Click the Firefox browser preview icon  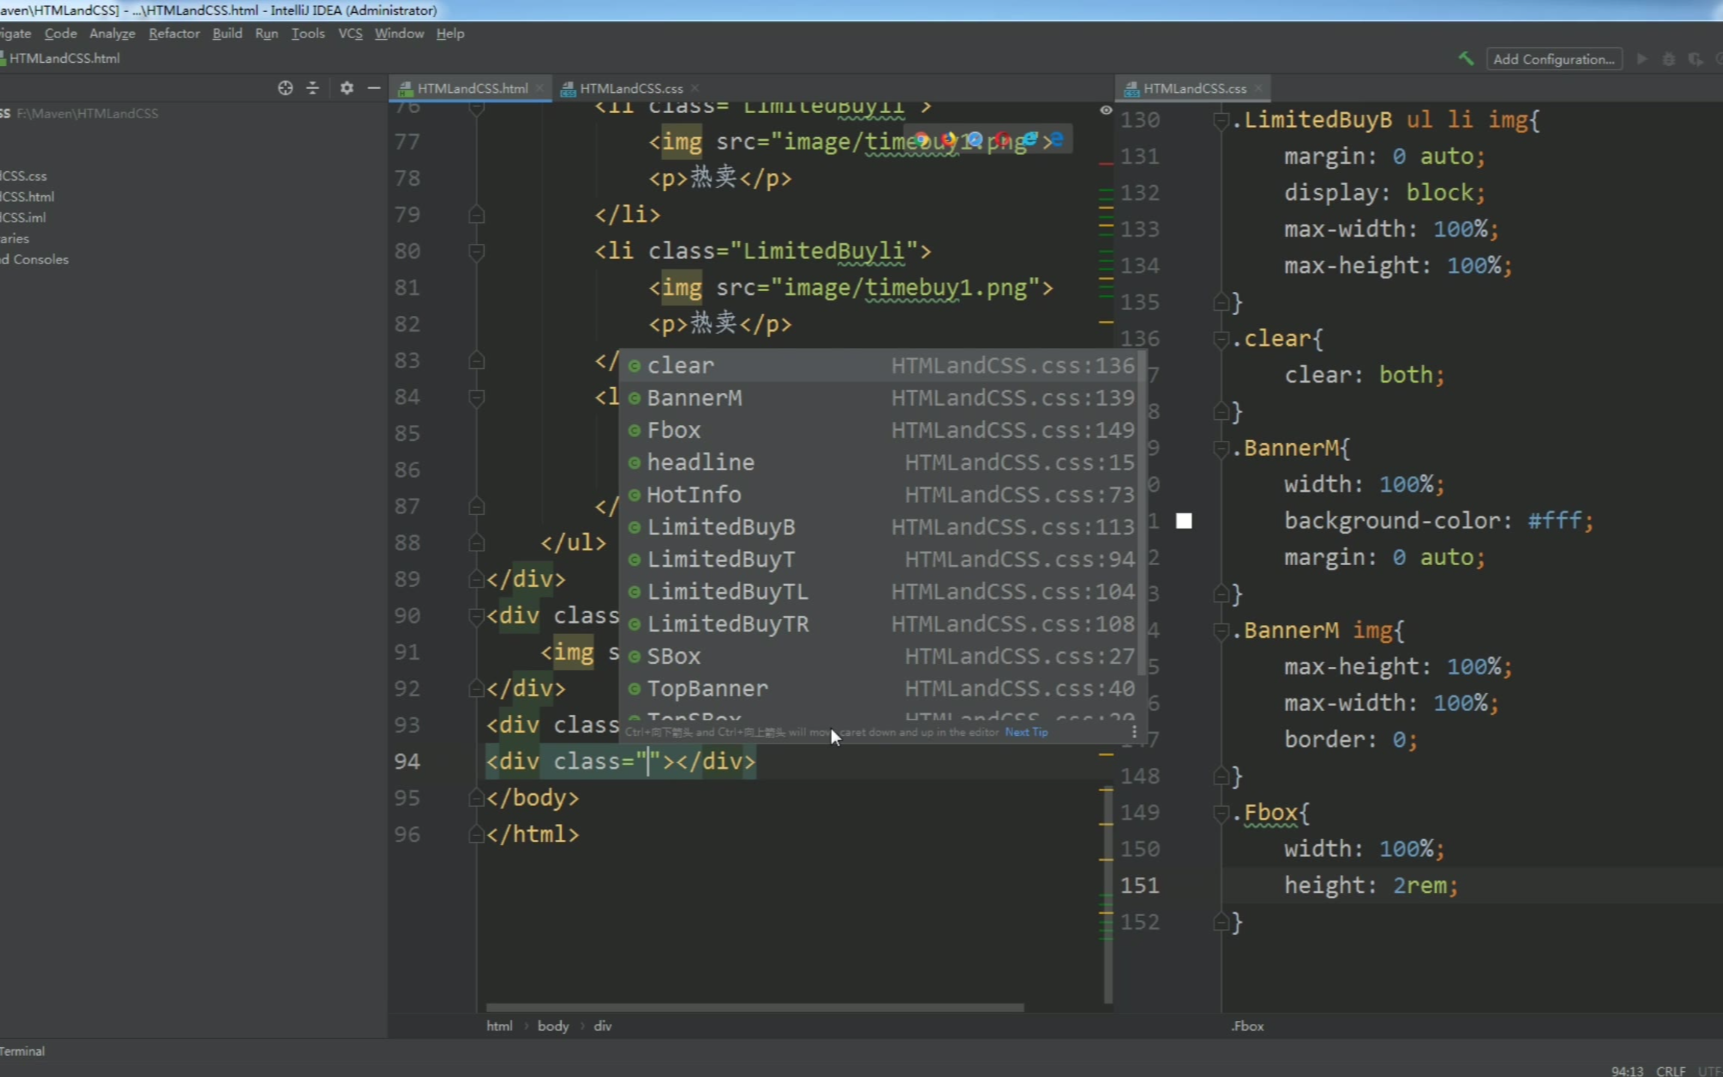[x=948, y=140]
